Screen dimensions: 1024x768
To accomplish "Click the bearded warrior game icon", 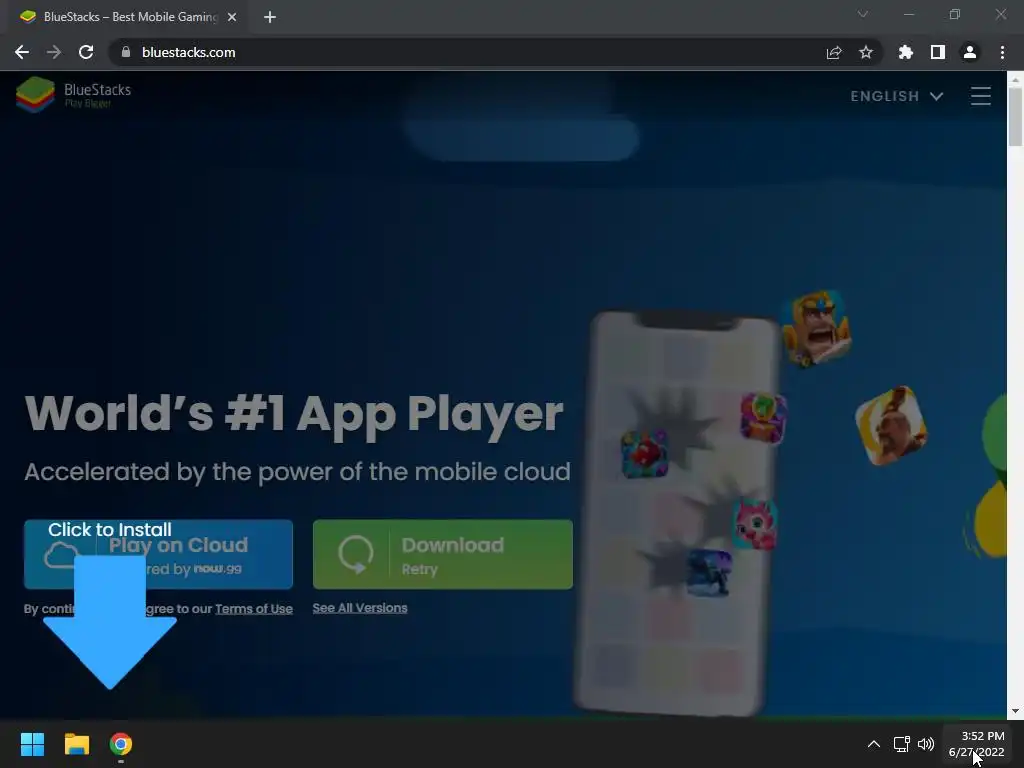I will pos(891,425).
